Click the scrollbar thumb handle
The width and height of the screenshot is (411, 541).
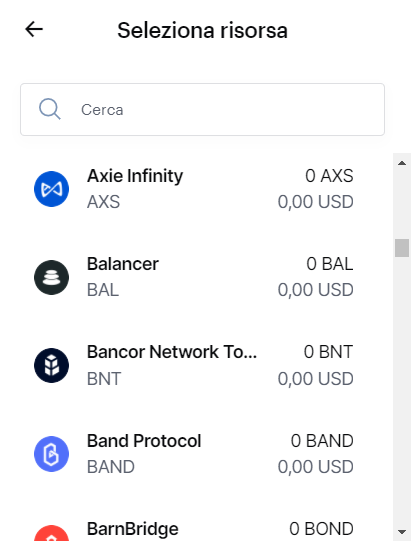402,248
